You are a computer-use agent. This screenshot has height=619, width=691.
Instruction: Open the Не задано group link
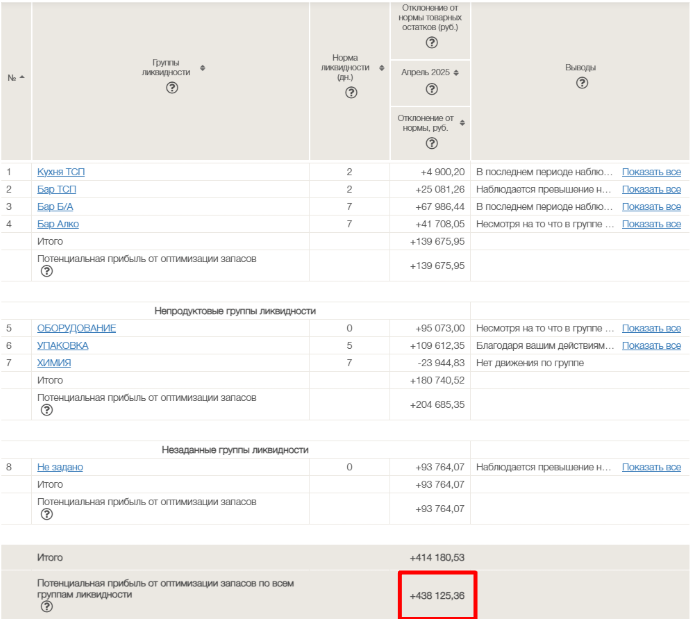click(x=60, y=467)
